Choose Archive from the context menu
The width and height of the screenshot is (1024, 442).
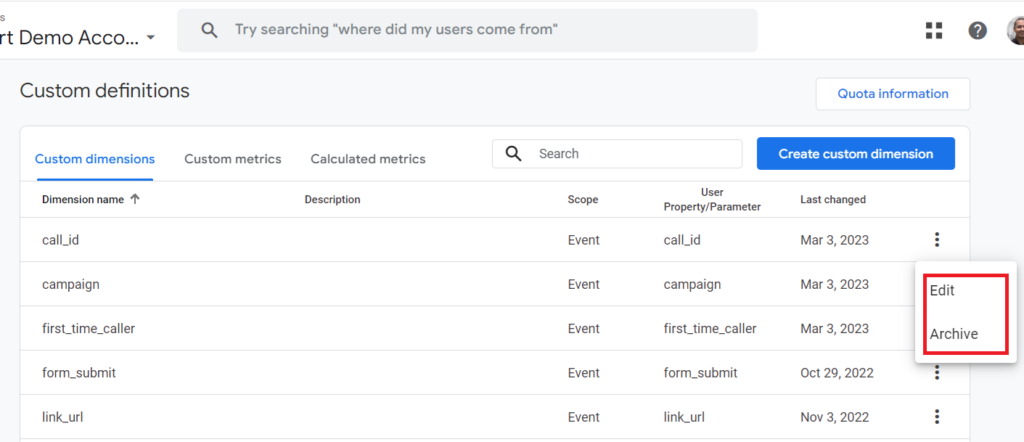click(953, 334)
